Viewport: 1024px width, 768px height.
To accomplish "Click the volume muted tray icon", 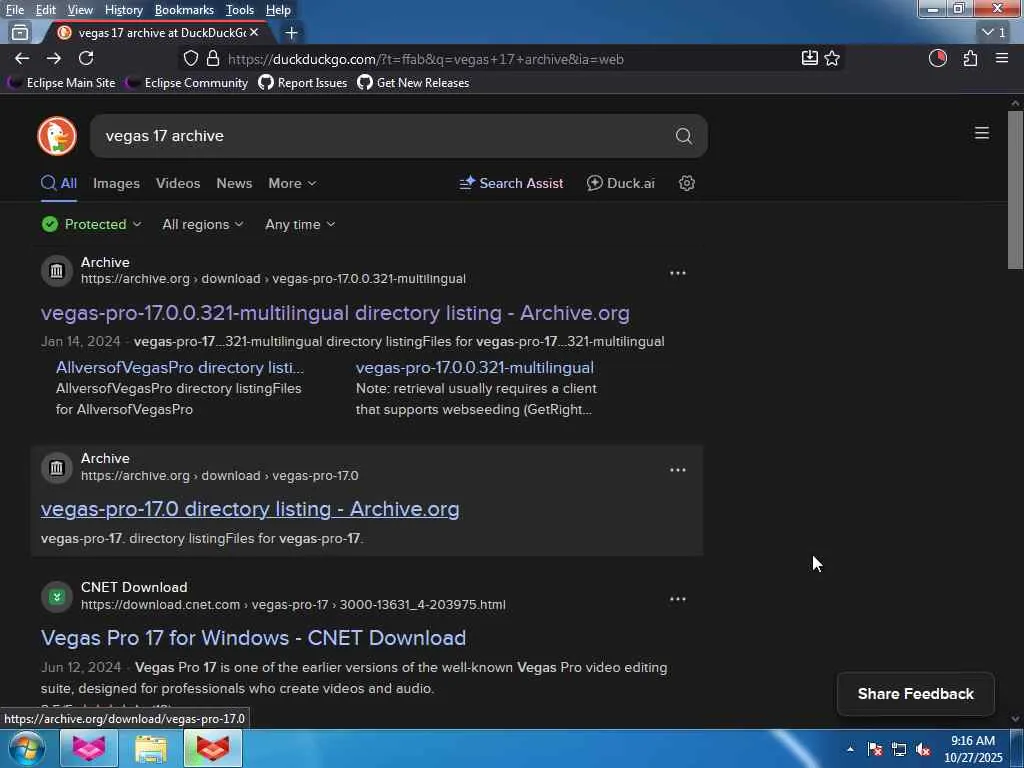I will [x=923, y=750].
